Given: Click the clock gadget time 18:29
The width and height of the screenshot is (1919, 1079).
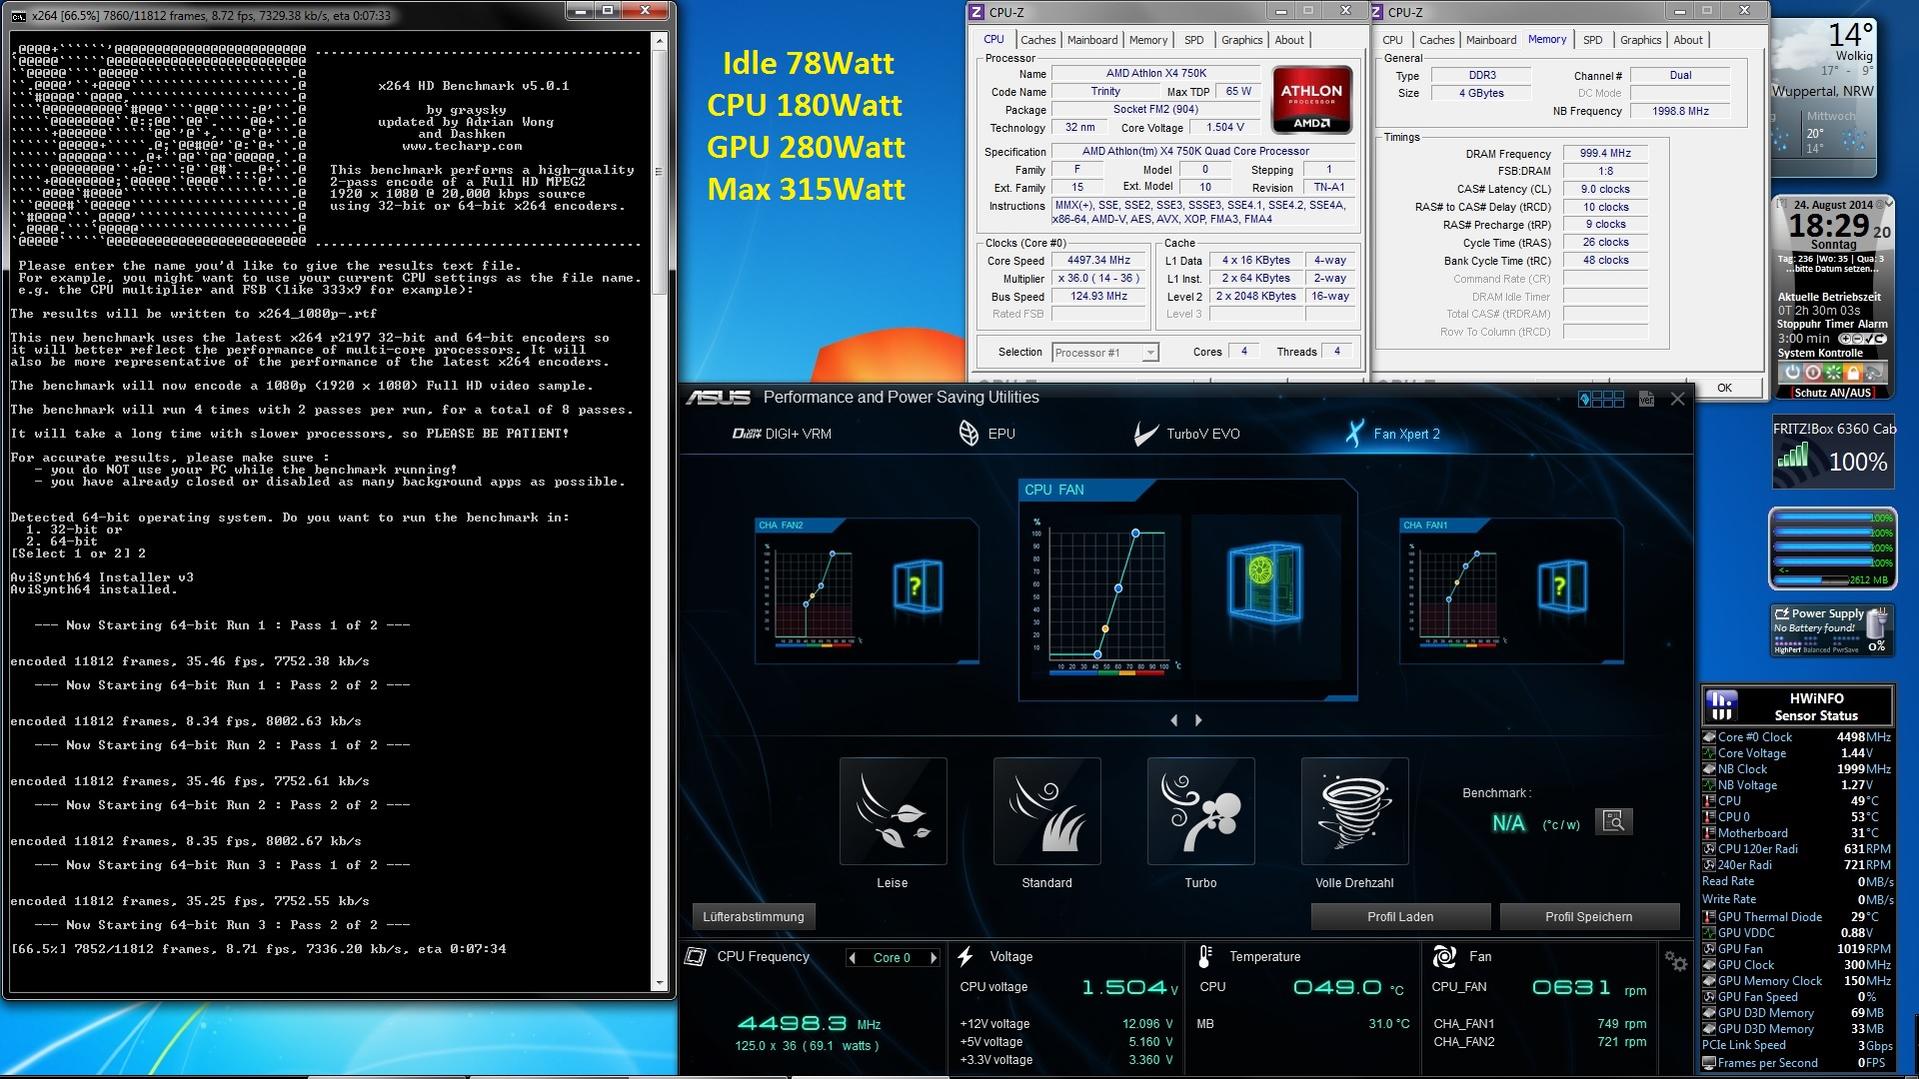Looking at the screenshot, I should click(1829, 225).
